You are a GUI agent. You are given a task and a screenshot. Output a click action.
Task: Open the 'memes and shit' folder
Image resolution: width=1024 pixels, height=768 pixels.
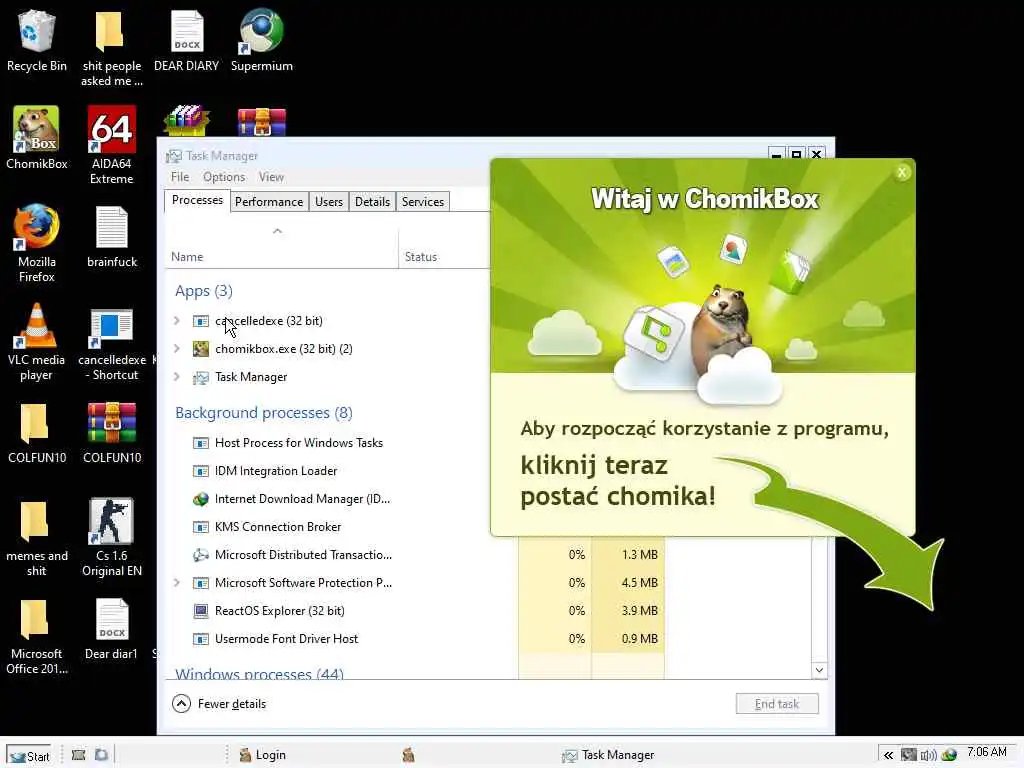(37, 537)
